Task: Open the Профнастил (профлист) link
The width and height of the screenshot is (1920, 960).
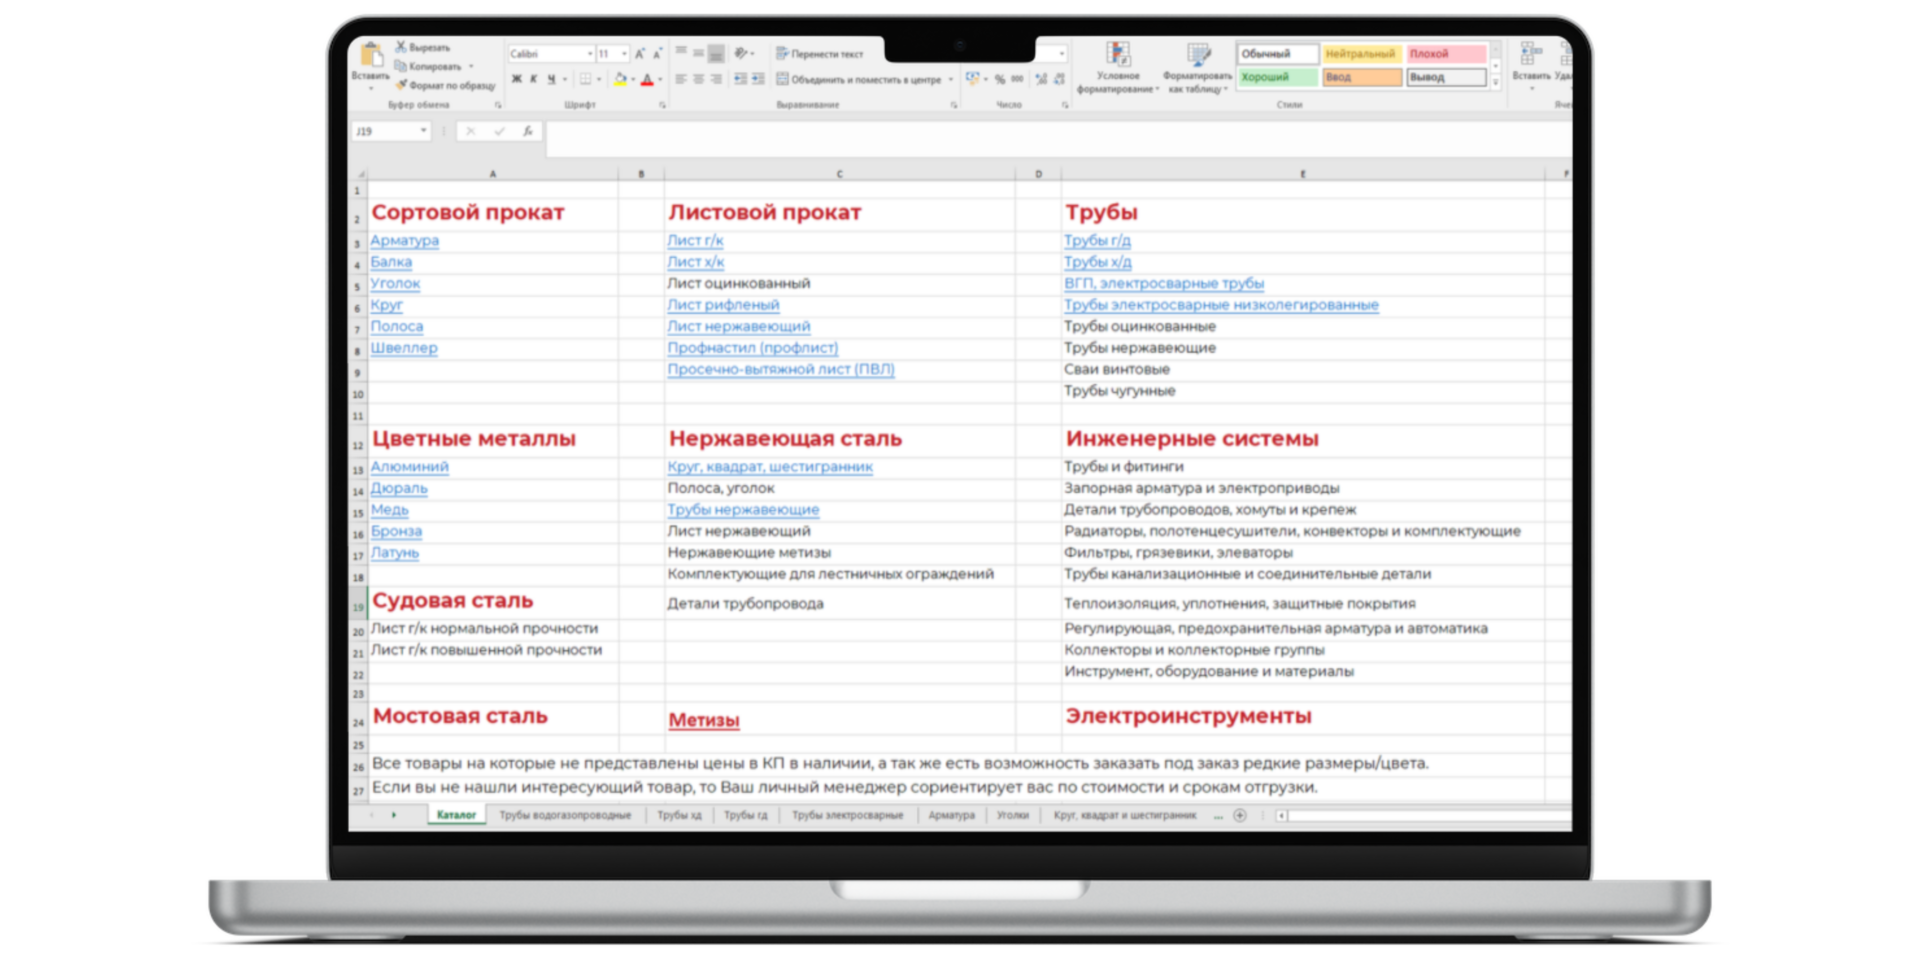Action: (752, 348)
